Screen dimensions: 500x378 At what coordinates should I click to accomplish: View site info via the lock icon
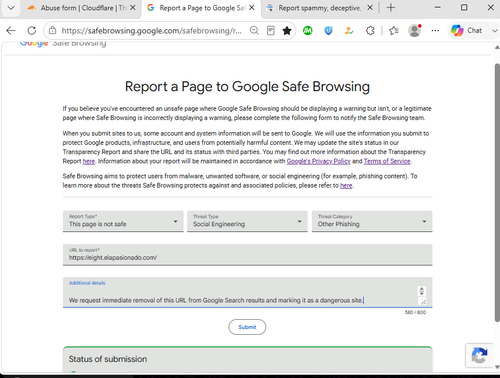pos(52,31)
